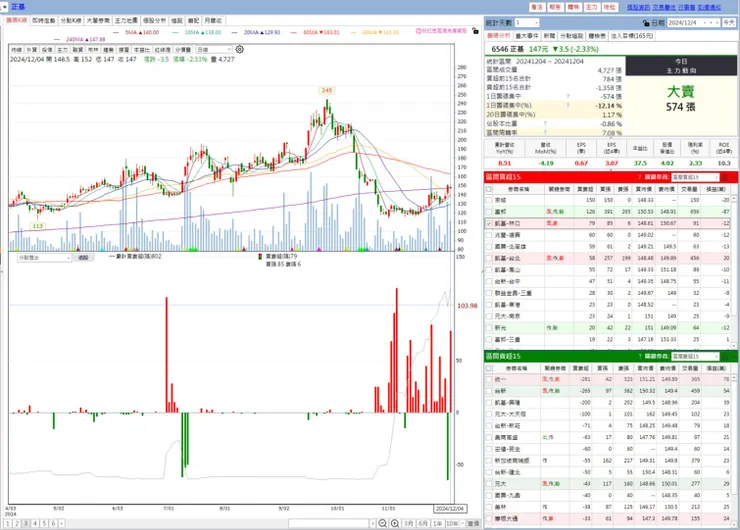The image size is (740, 530).
Task: Select chart layout page 1
Action: (8, 523)
